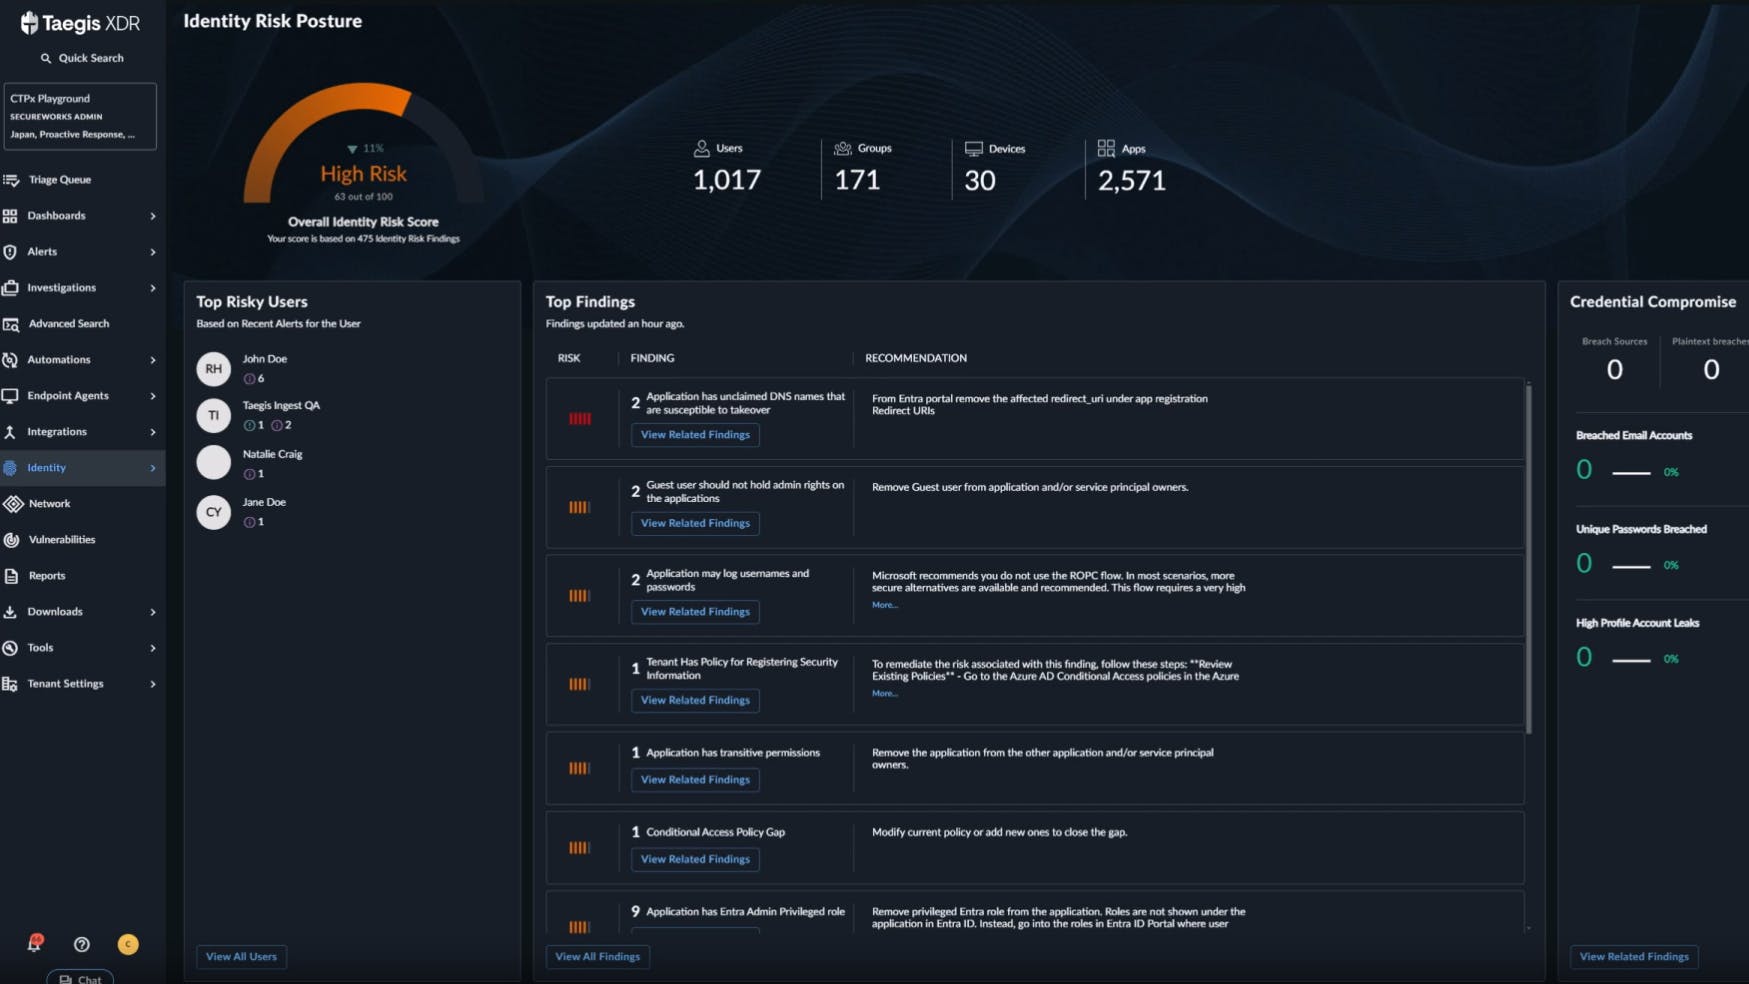
Task: Select Identity in the sidebar
Action: [x=47, y=468]
